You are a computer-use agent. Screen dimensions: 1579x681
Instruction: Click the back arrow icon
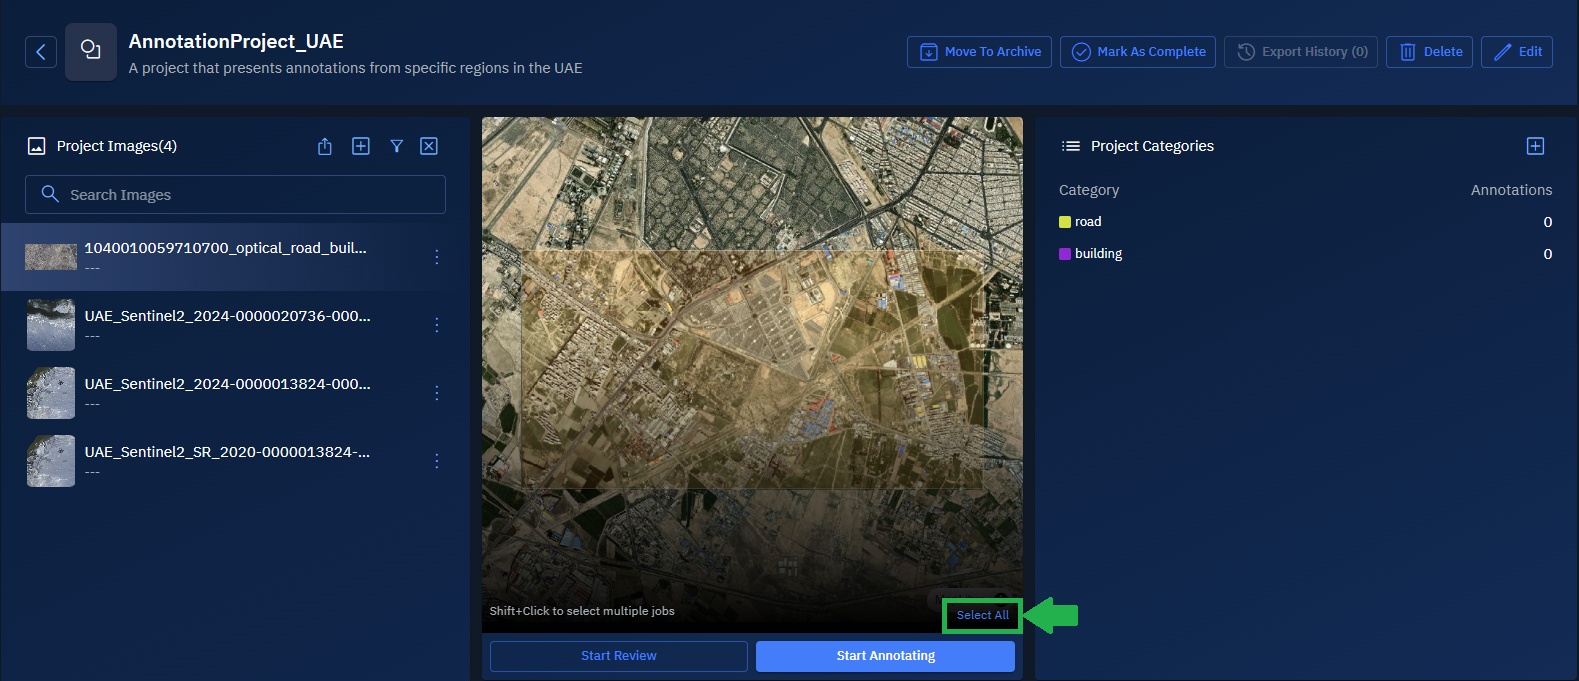(41, 52)
